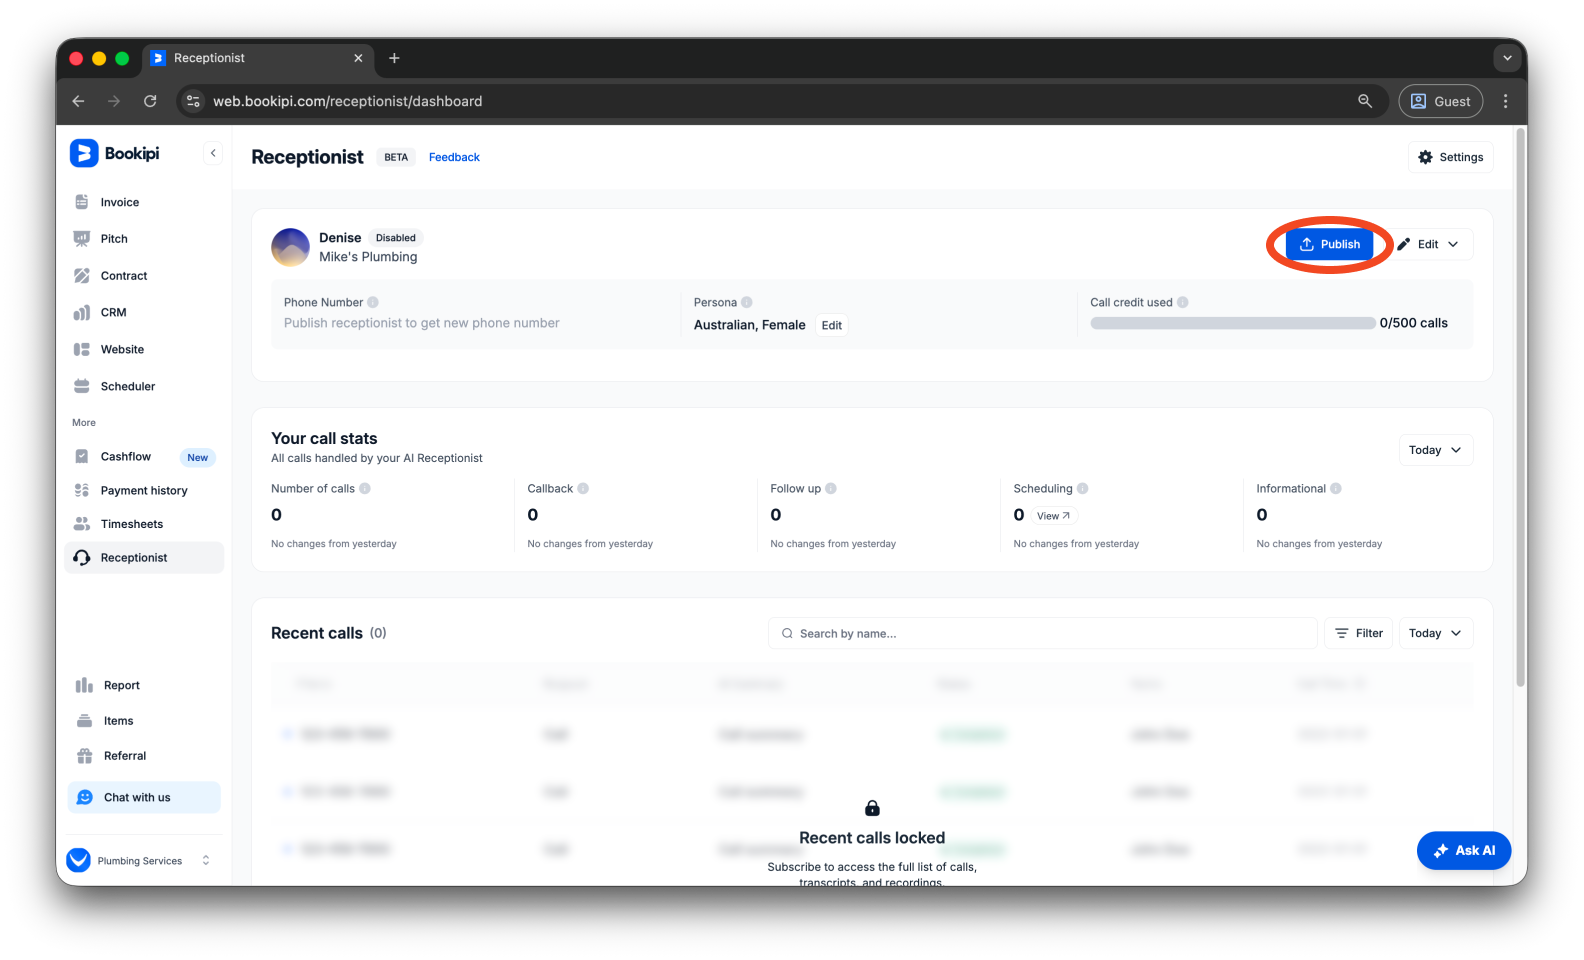Click the Scheduler calendar icon

(x=82, y=387)
